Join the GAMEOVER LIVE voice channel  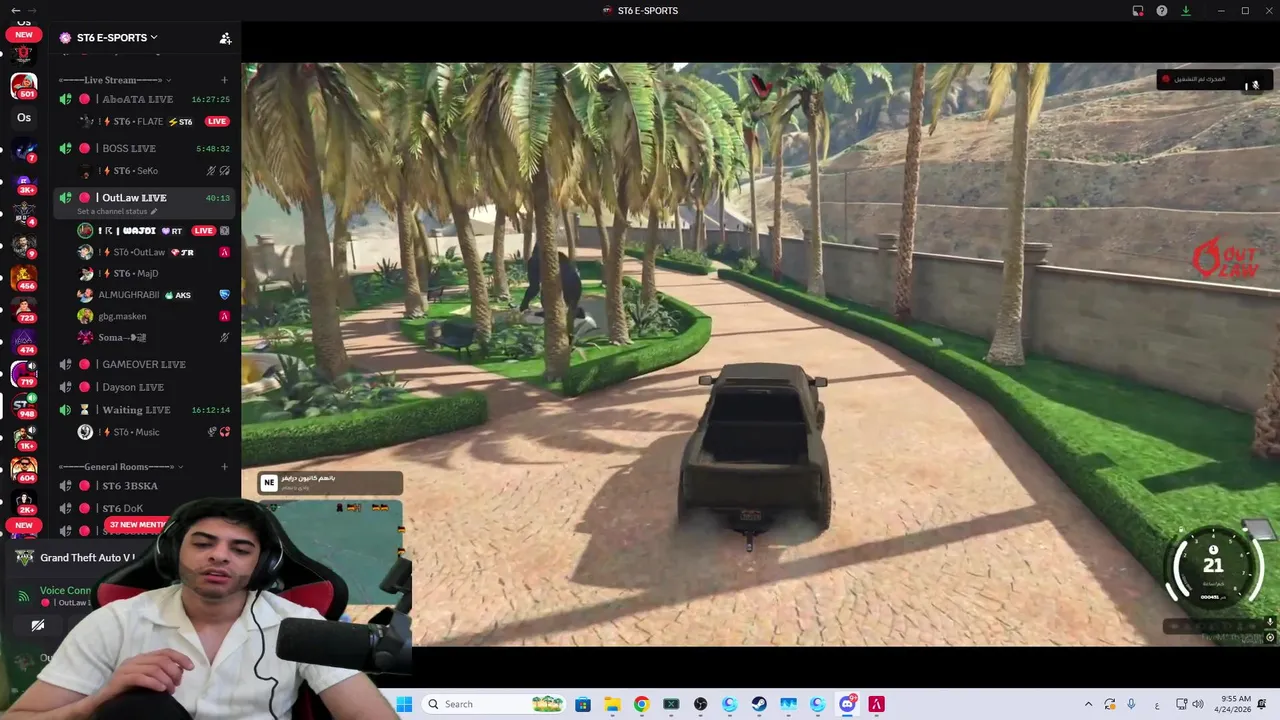145,364
